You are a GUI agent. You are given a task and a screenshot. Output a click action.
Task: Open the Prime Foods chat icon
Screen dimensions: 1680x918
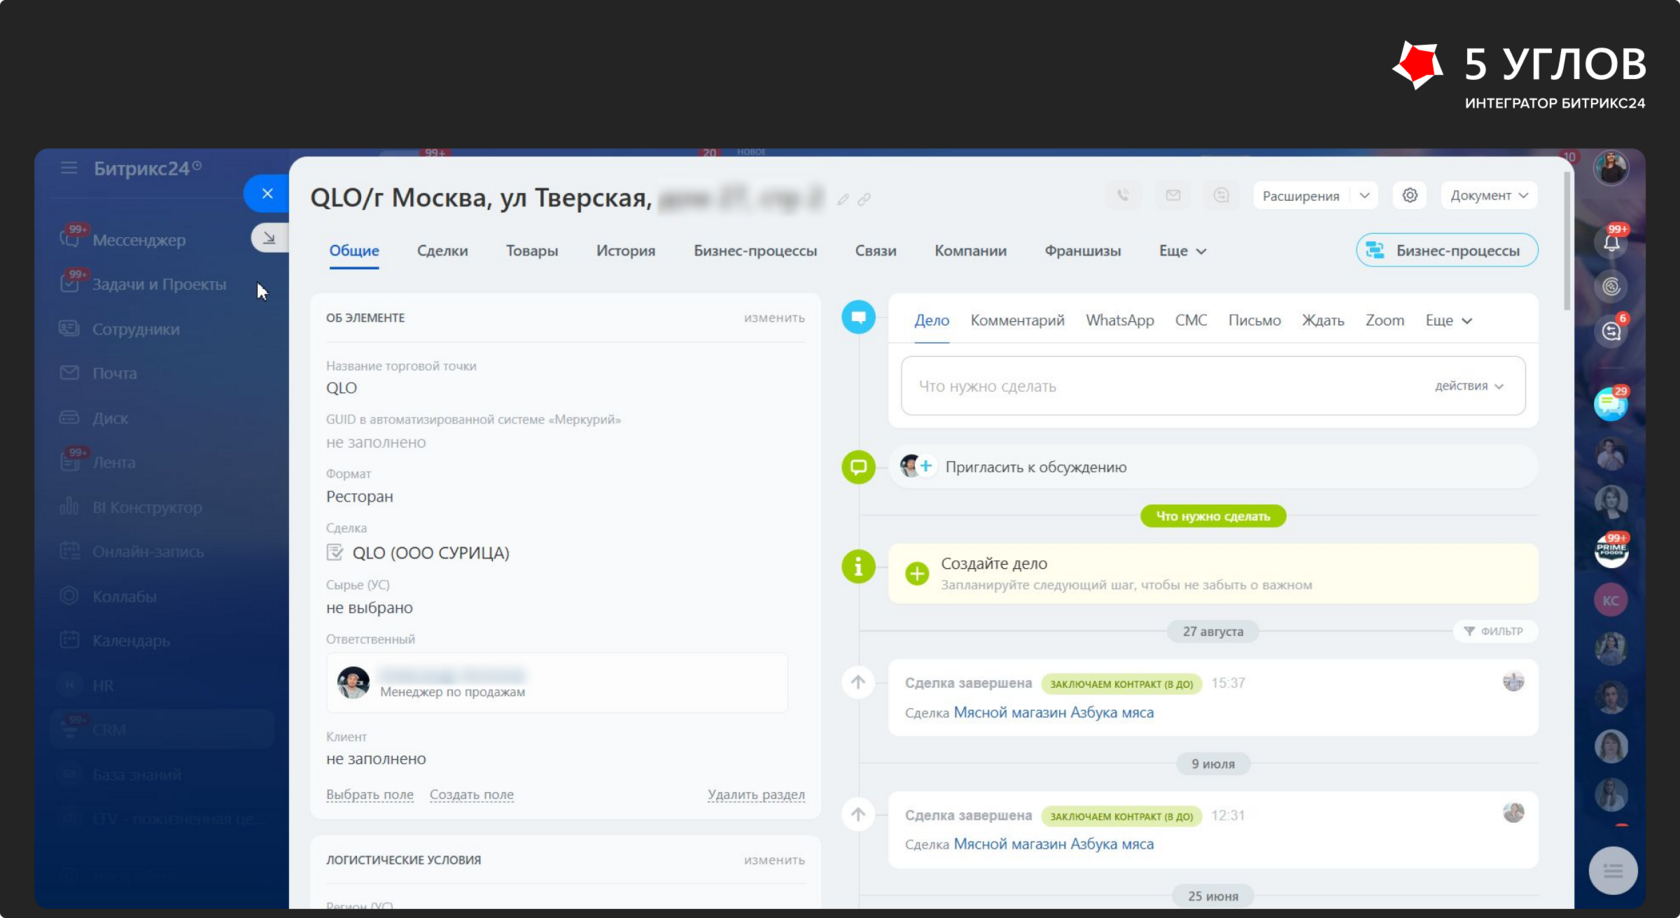1611,549
